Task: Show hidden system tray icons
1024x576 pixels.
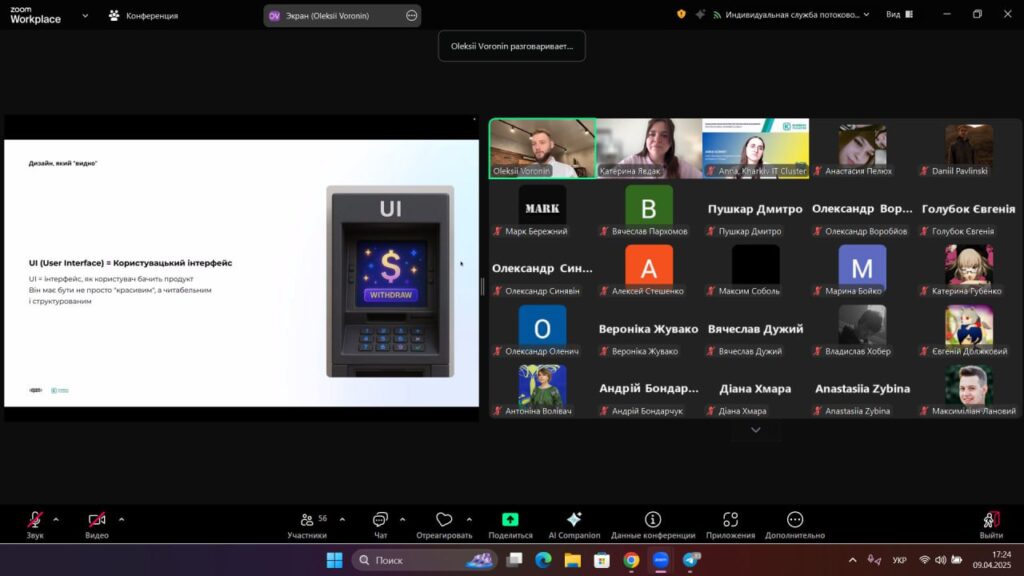Action: [852, 560]
